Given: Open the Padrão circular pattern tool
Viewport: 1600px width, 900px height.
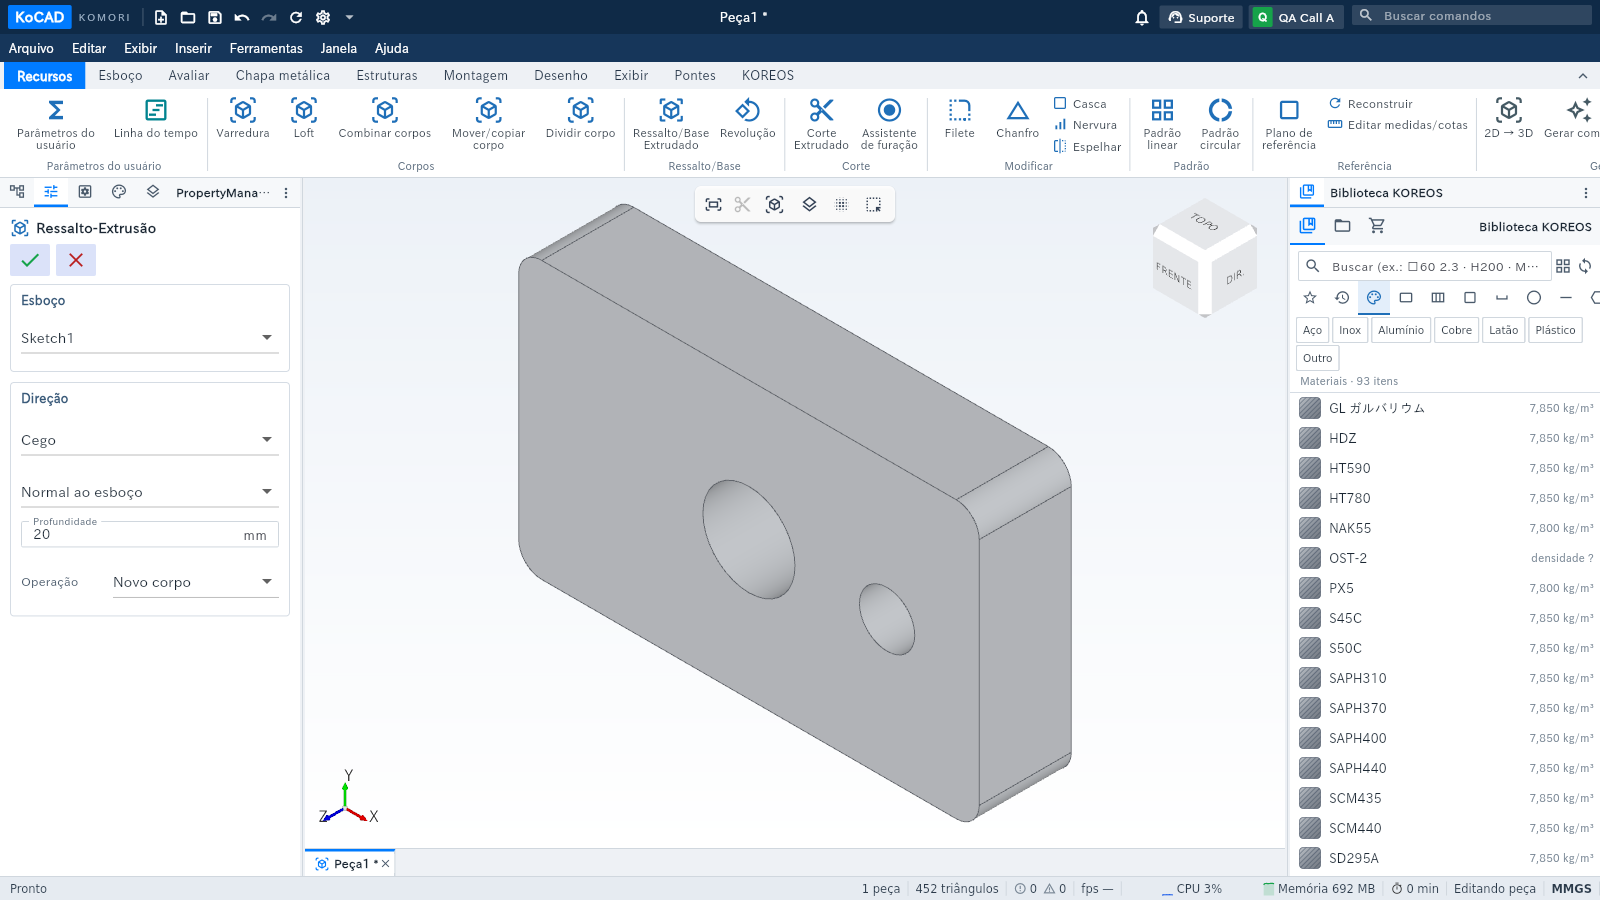Looking at the screenshot, I should (x=1220, y=123).
